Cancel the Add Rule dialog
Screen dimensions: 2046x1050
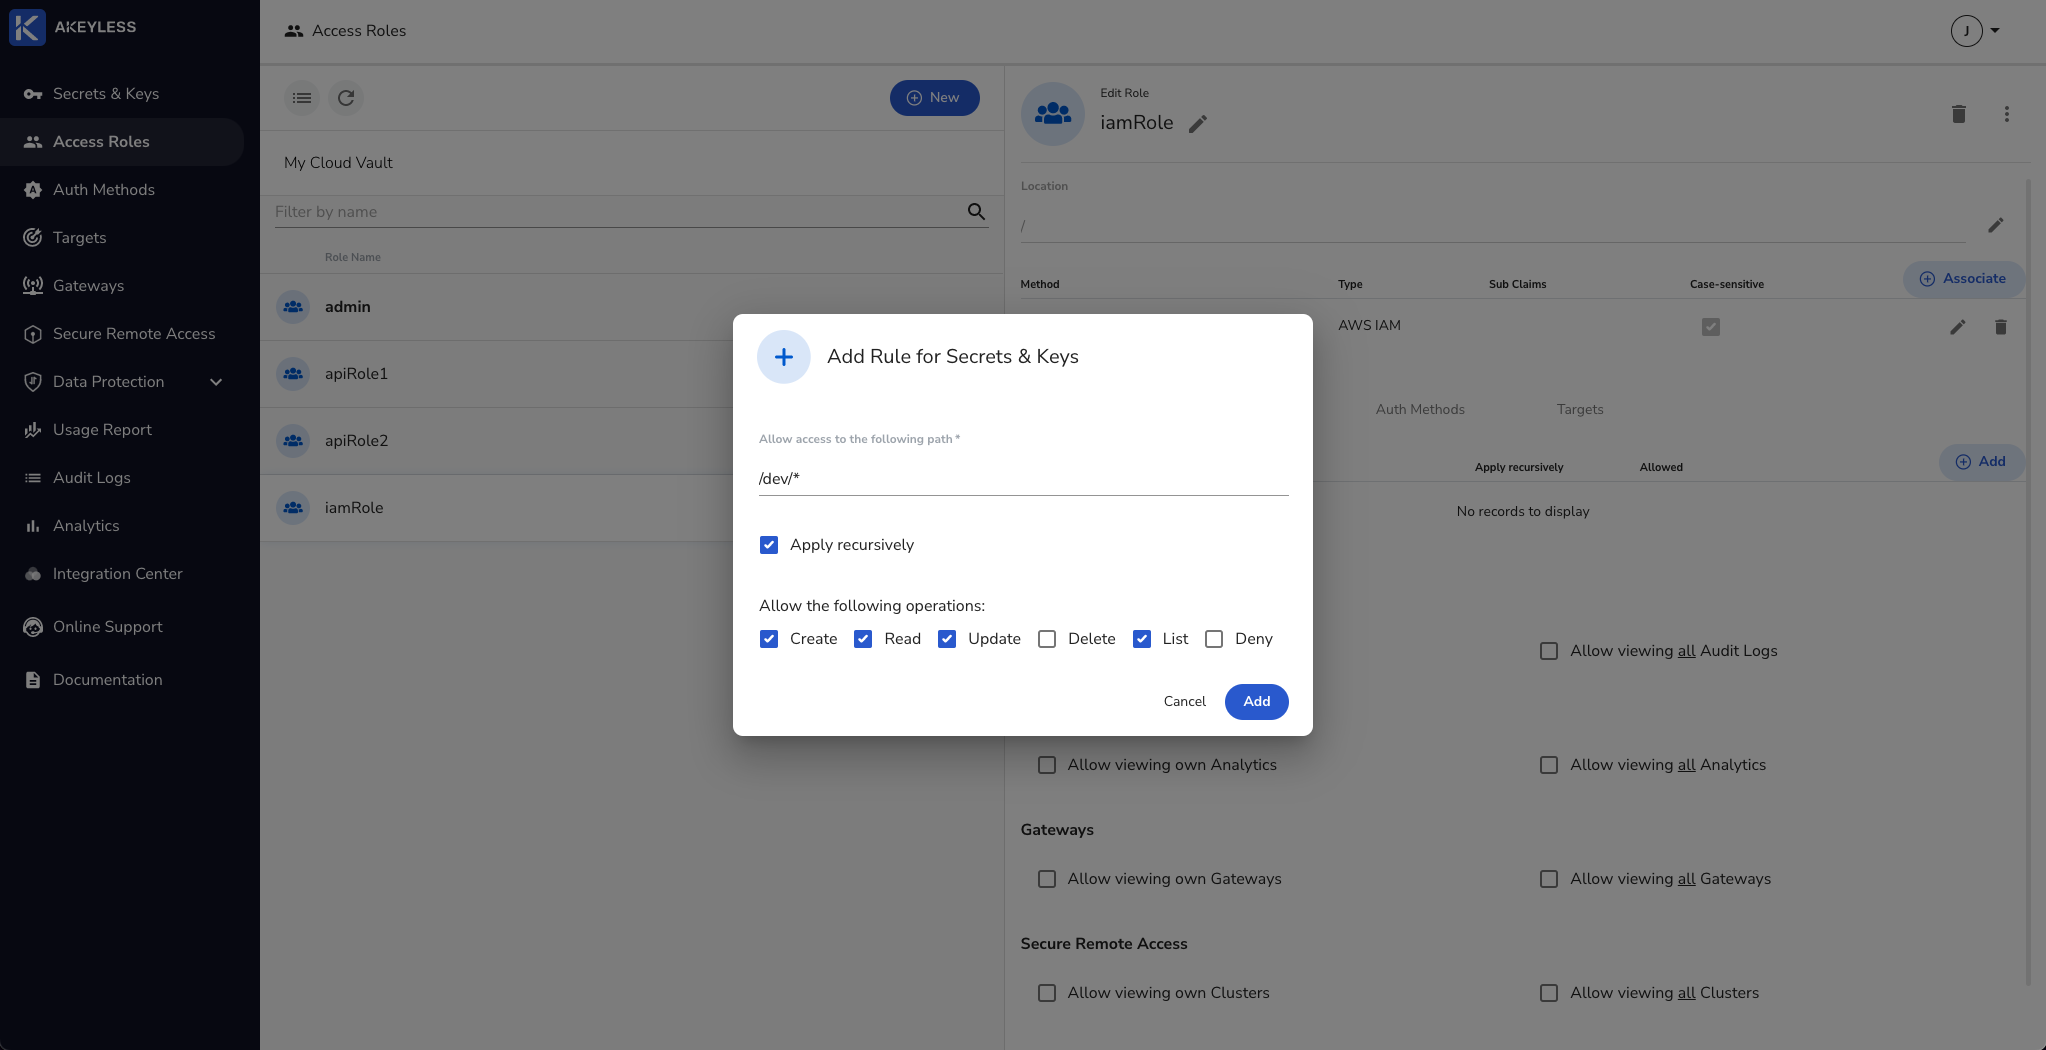pos(1185,702)
